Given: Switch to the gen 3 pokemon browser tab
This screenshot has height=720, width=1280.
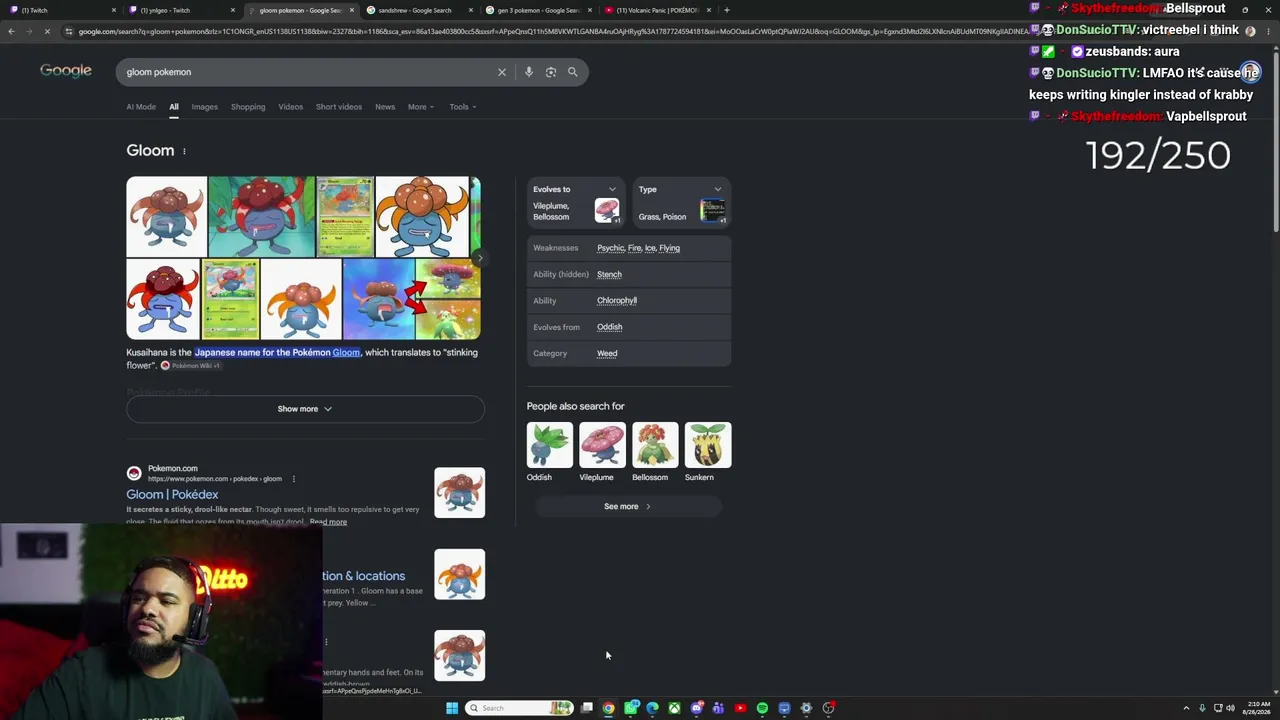Looking at the screenshot, I should point(538,10).
